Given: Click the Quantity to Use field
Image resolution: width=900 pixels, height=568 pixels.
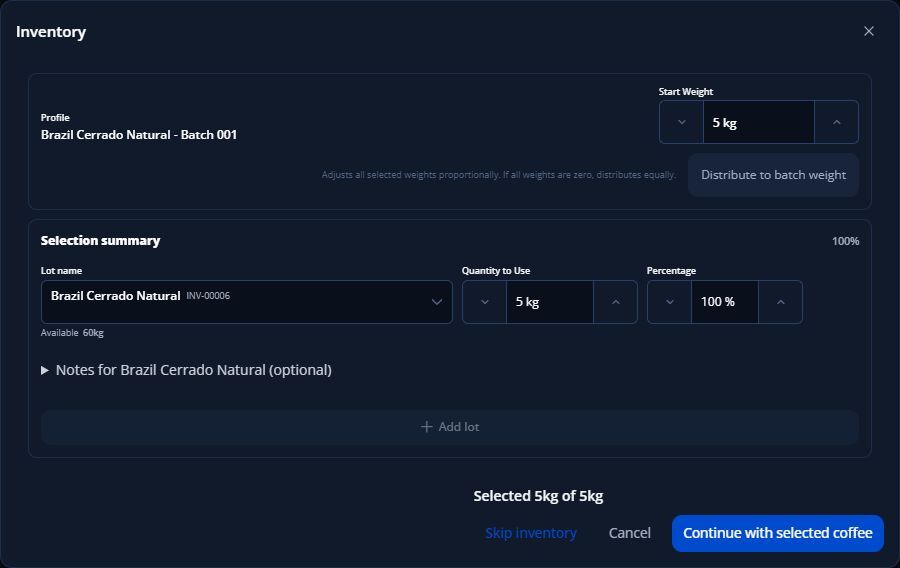Looking at the screenshot, I should click(x=549, y=302).
